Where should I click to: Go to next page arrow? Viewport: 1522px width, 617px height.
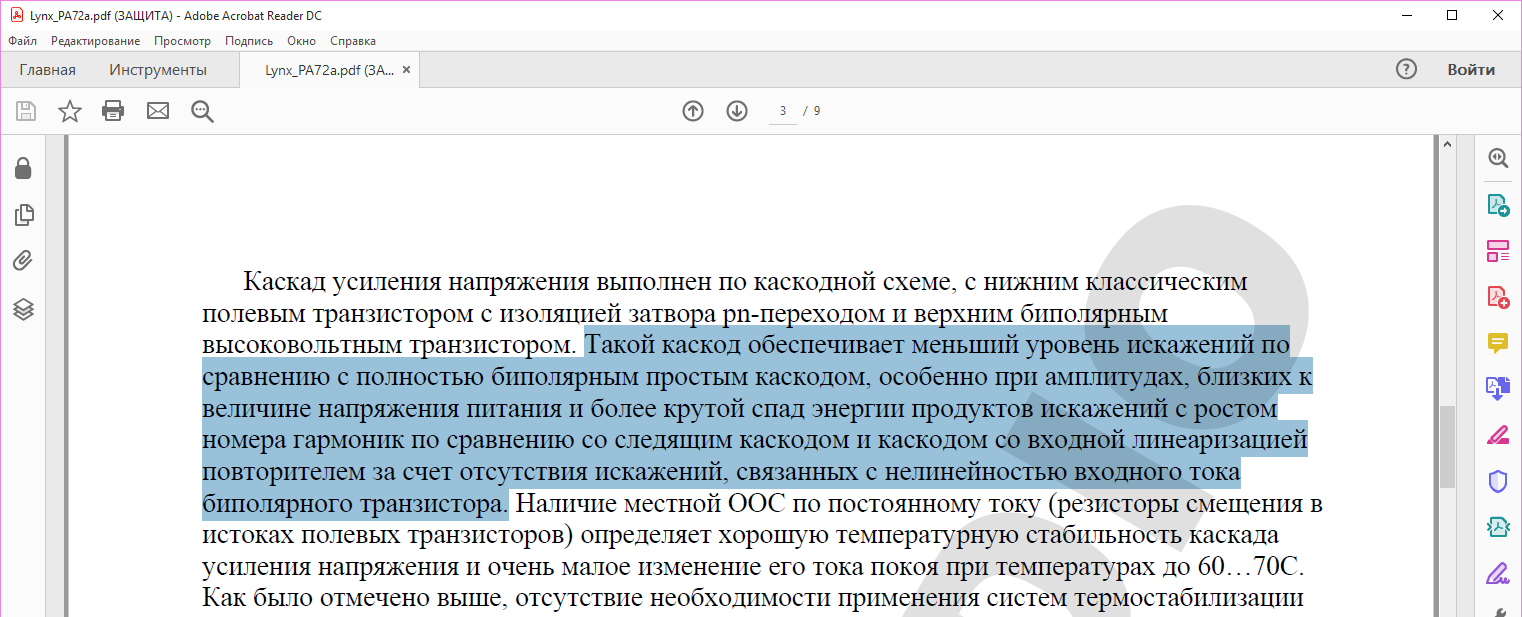pos(737,111)
